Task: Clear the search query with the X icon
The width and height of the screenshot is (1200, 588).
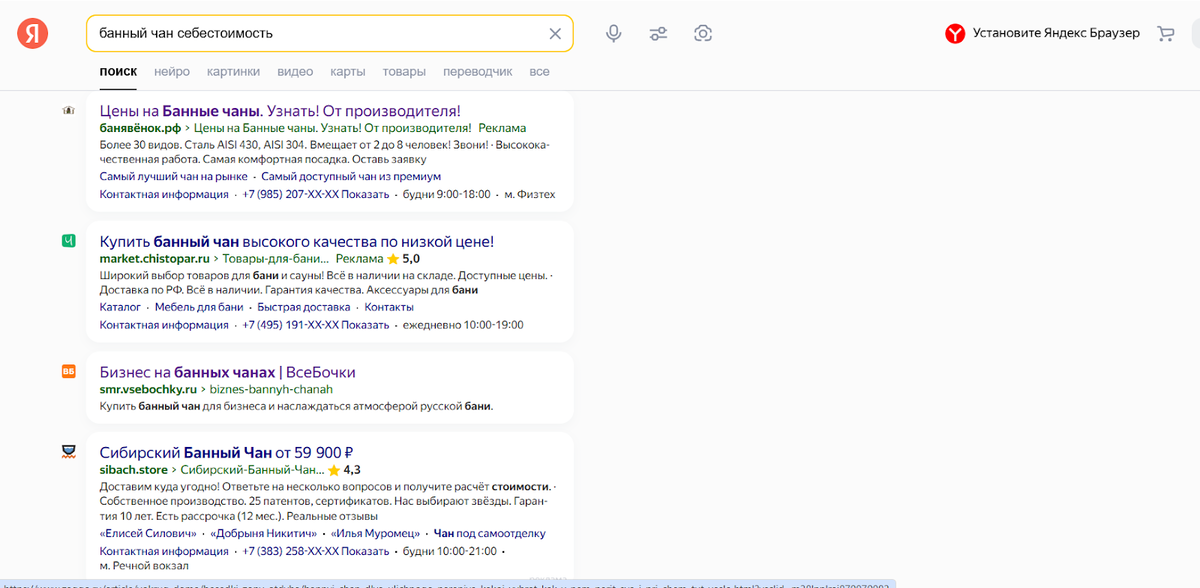Action: (555, 33)
